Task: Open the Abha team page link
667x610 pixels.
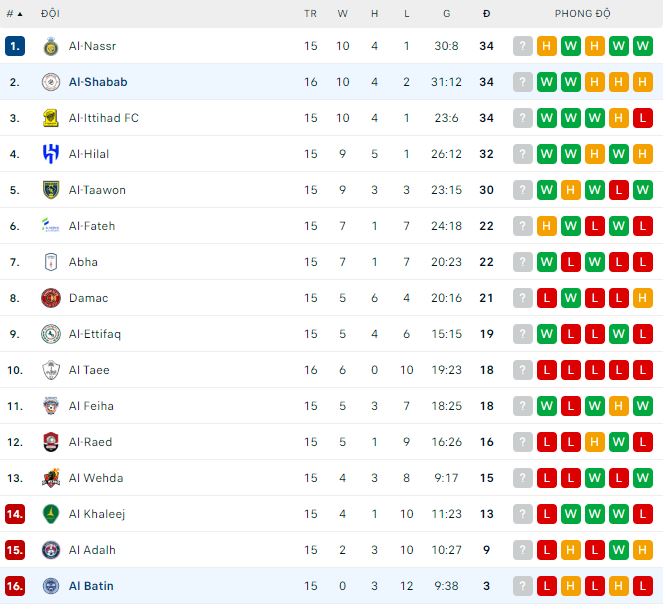Action: point(83,262)
